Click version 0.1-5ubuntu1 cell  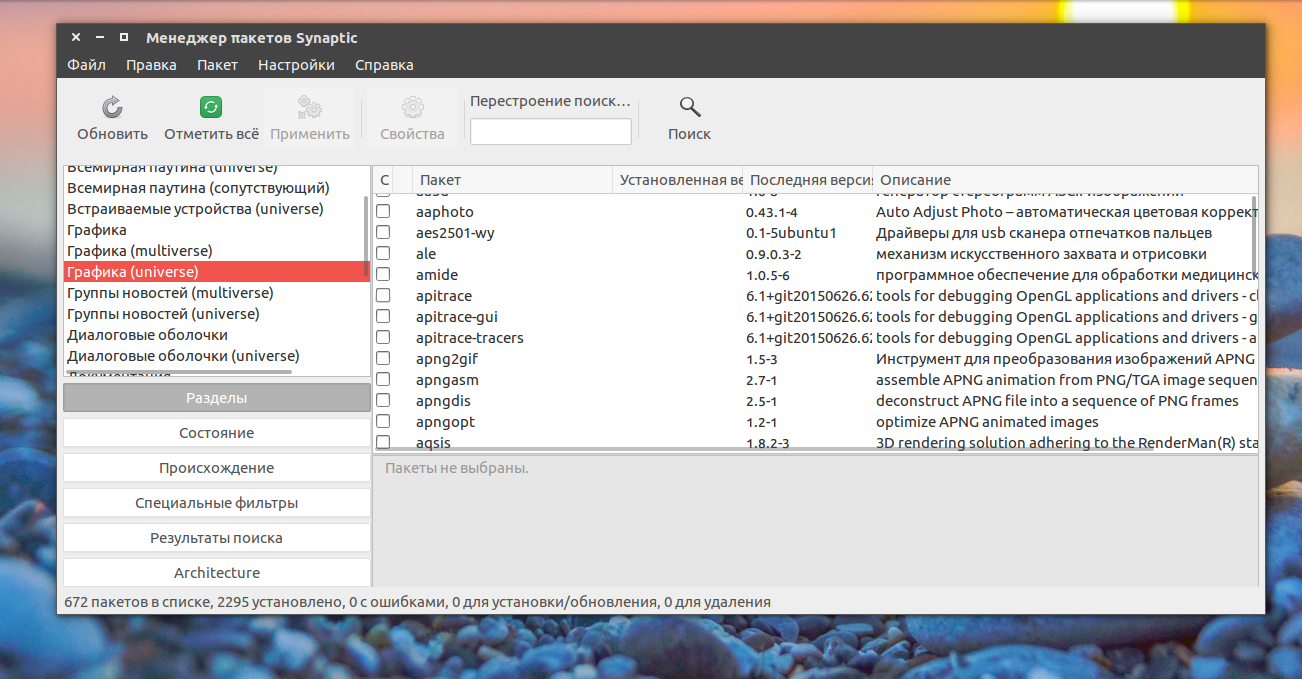click(791, 233)
